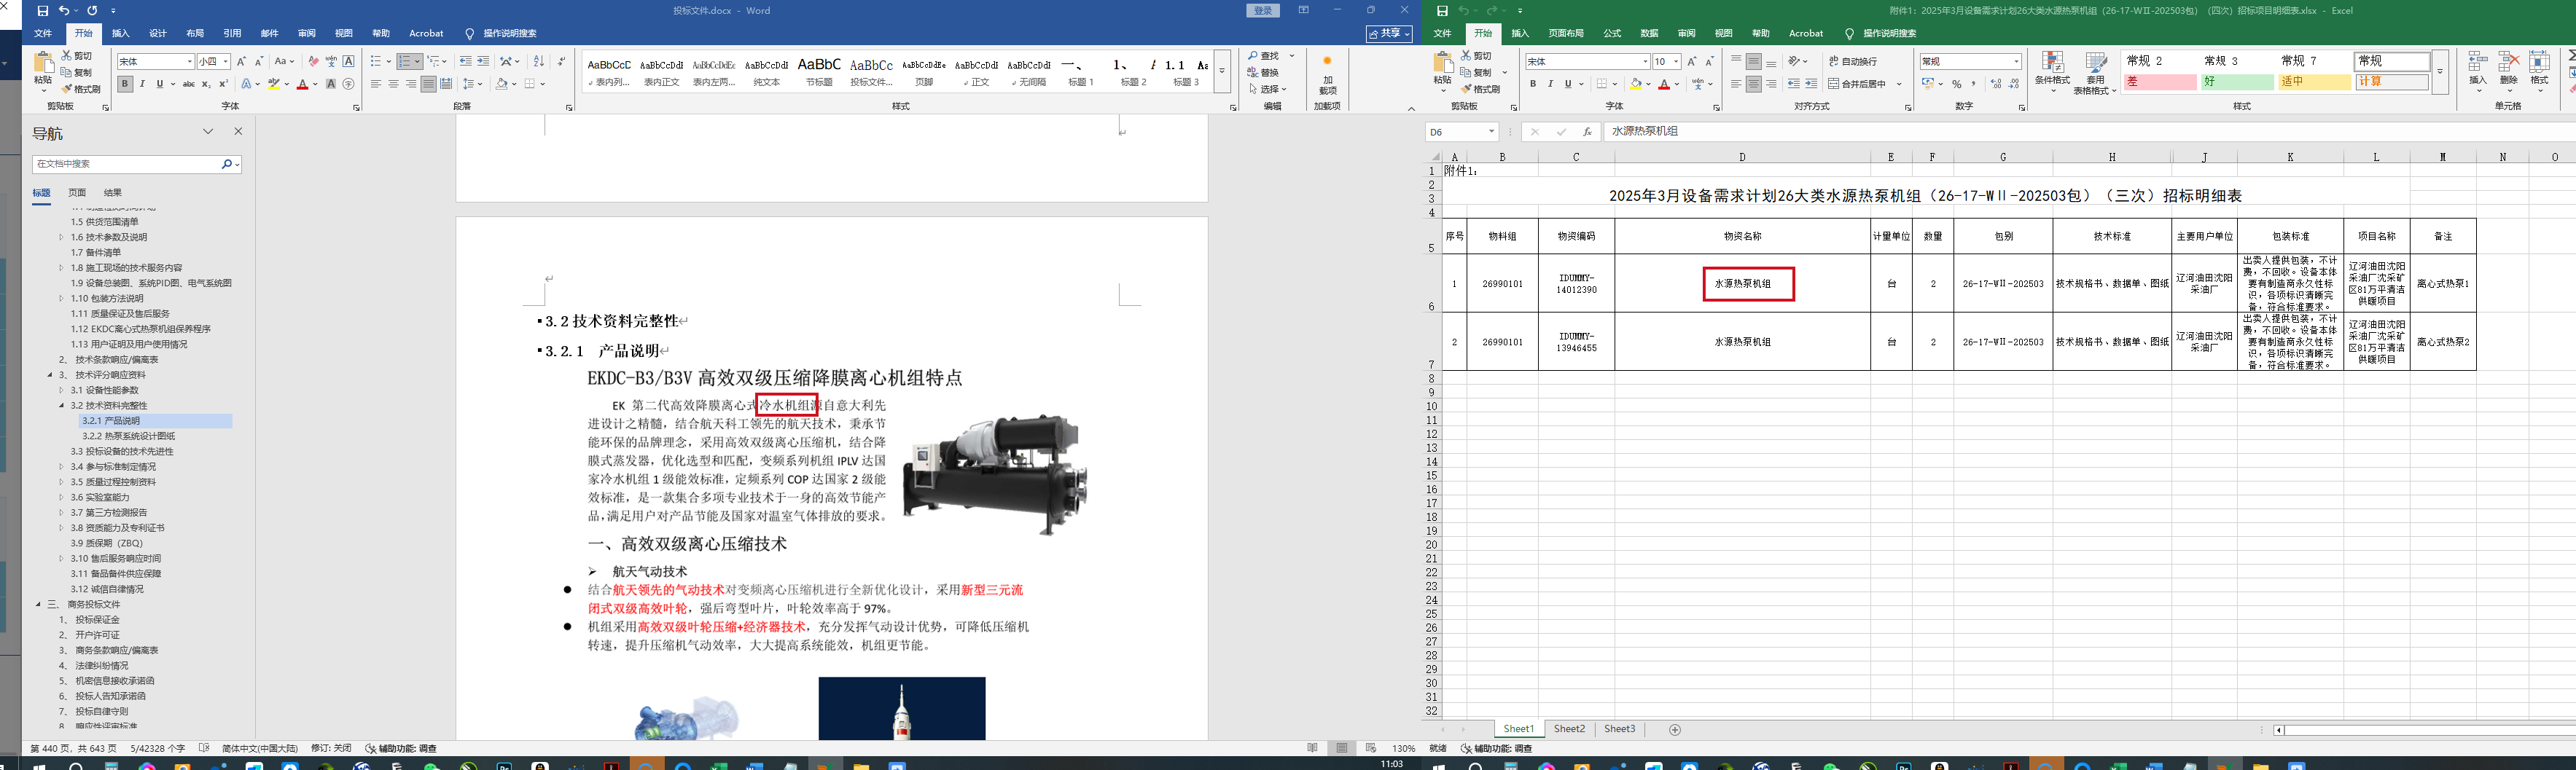
Task: Go to heading 3.2.2 热泵系统设计图纸
Action: [x=128, y=436]
